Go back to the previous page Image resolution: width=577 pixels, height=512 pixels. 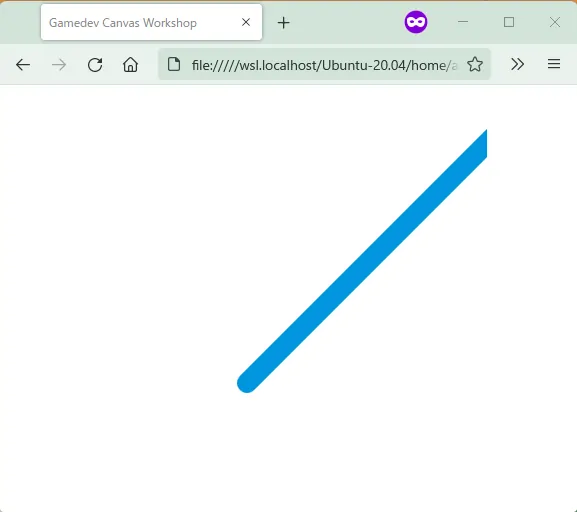tap(23, 65)
